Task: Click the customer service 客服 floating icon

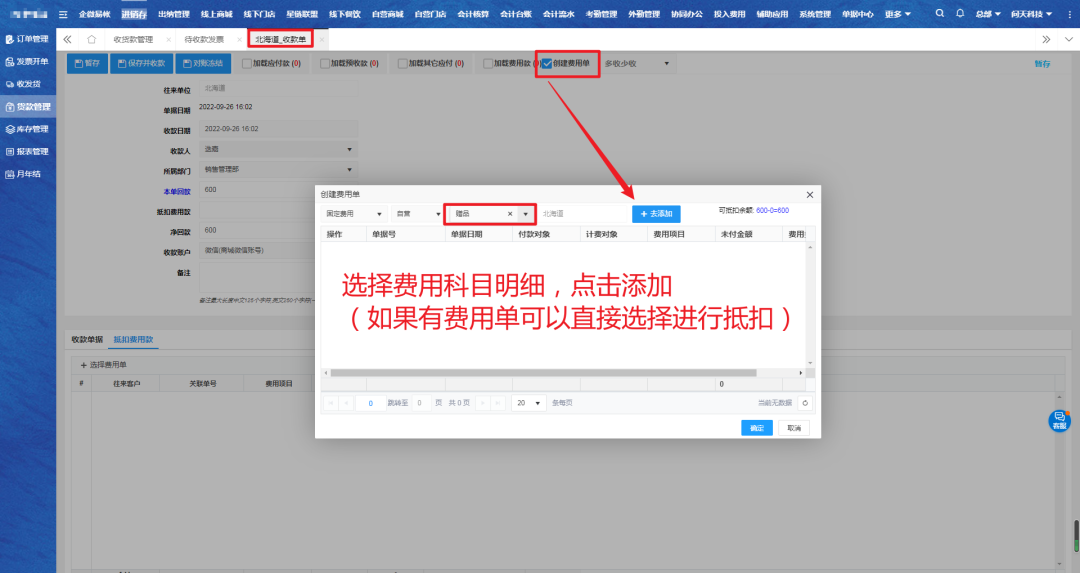Action: [1059, 421]
